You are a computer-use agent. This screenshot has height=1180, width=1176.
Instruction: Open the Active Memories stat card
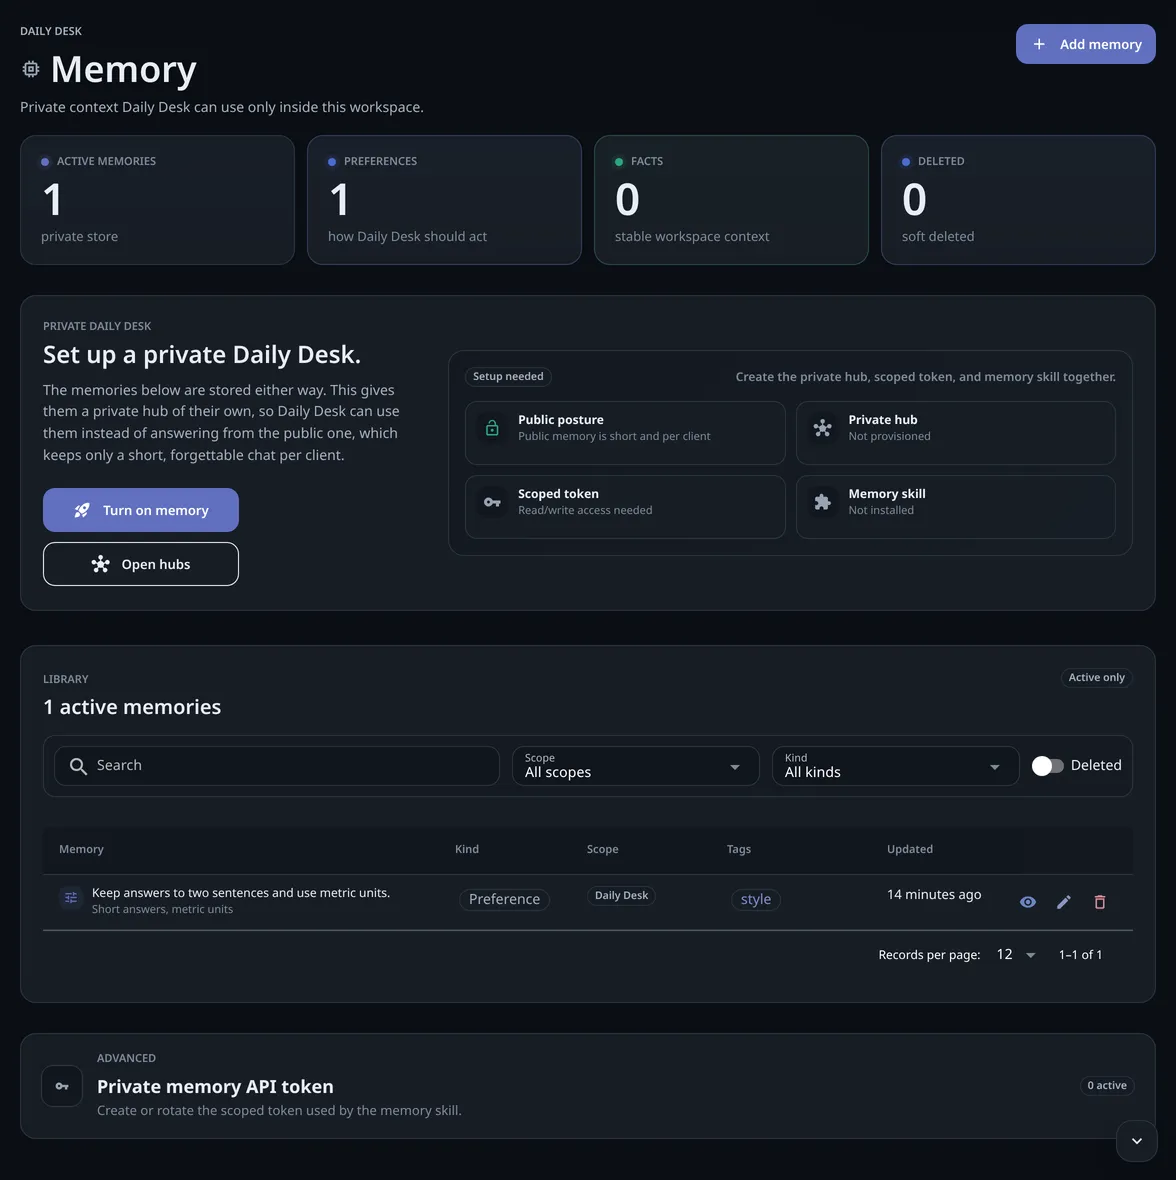click(x=157, y=199)
